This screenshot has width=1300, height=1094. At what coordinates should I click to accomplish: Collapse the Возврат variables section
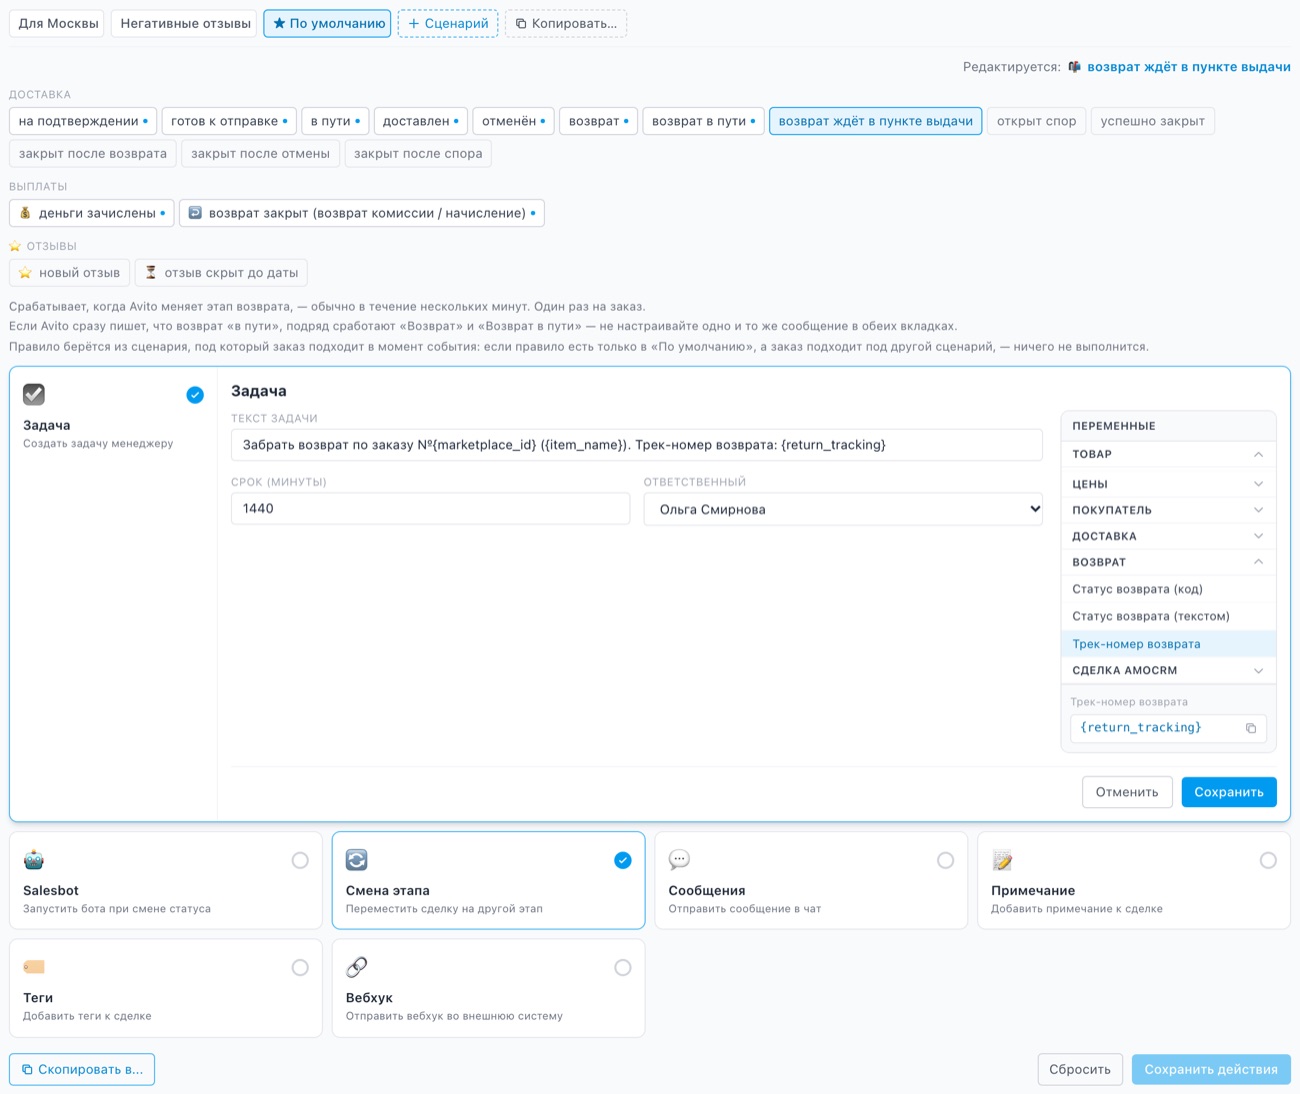1168,562
